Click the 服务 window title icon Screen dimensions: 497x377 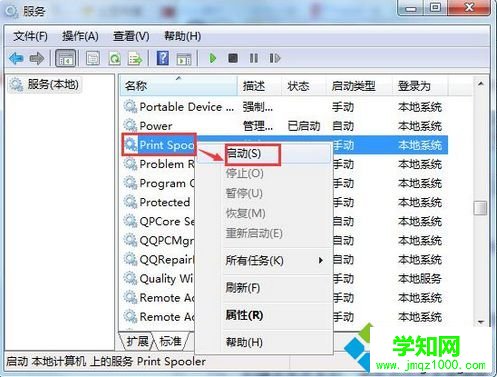(11, 11)
